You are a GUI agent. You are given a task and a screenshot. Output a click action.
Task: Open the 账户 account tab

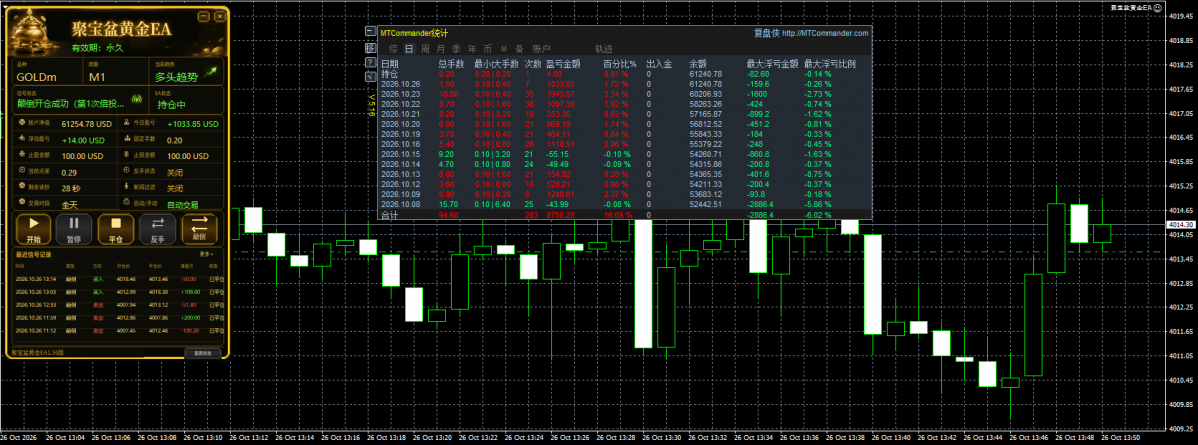(541, 48)
